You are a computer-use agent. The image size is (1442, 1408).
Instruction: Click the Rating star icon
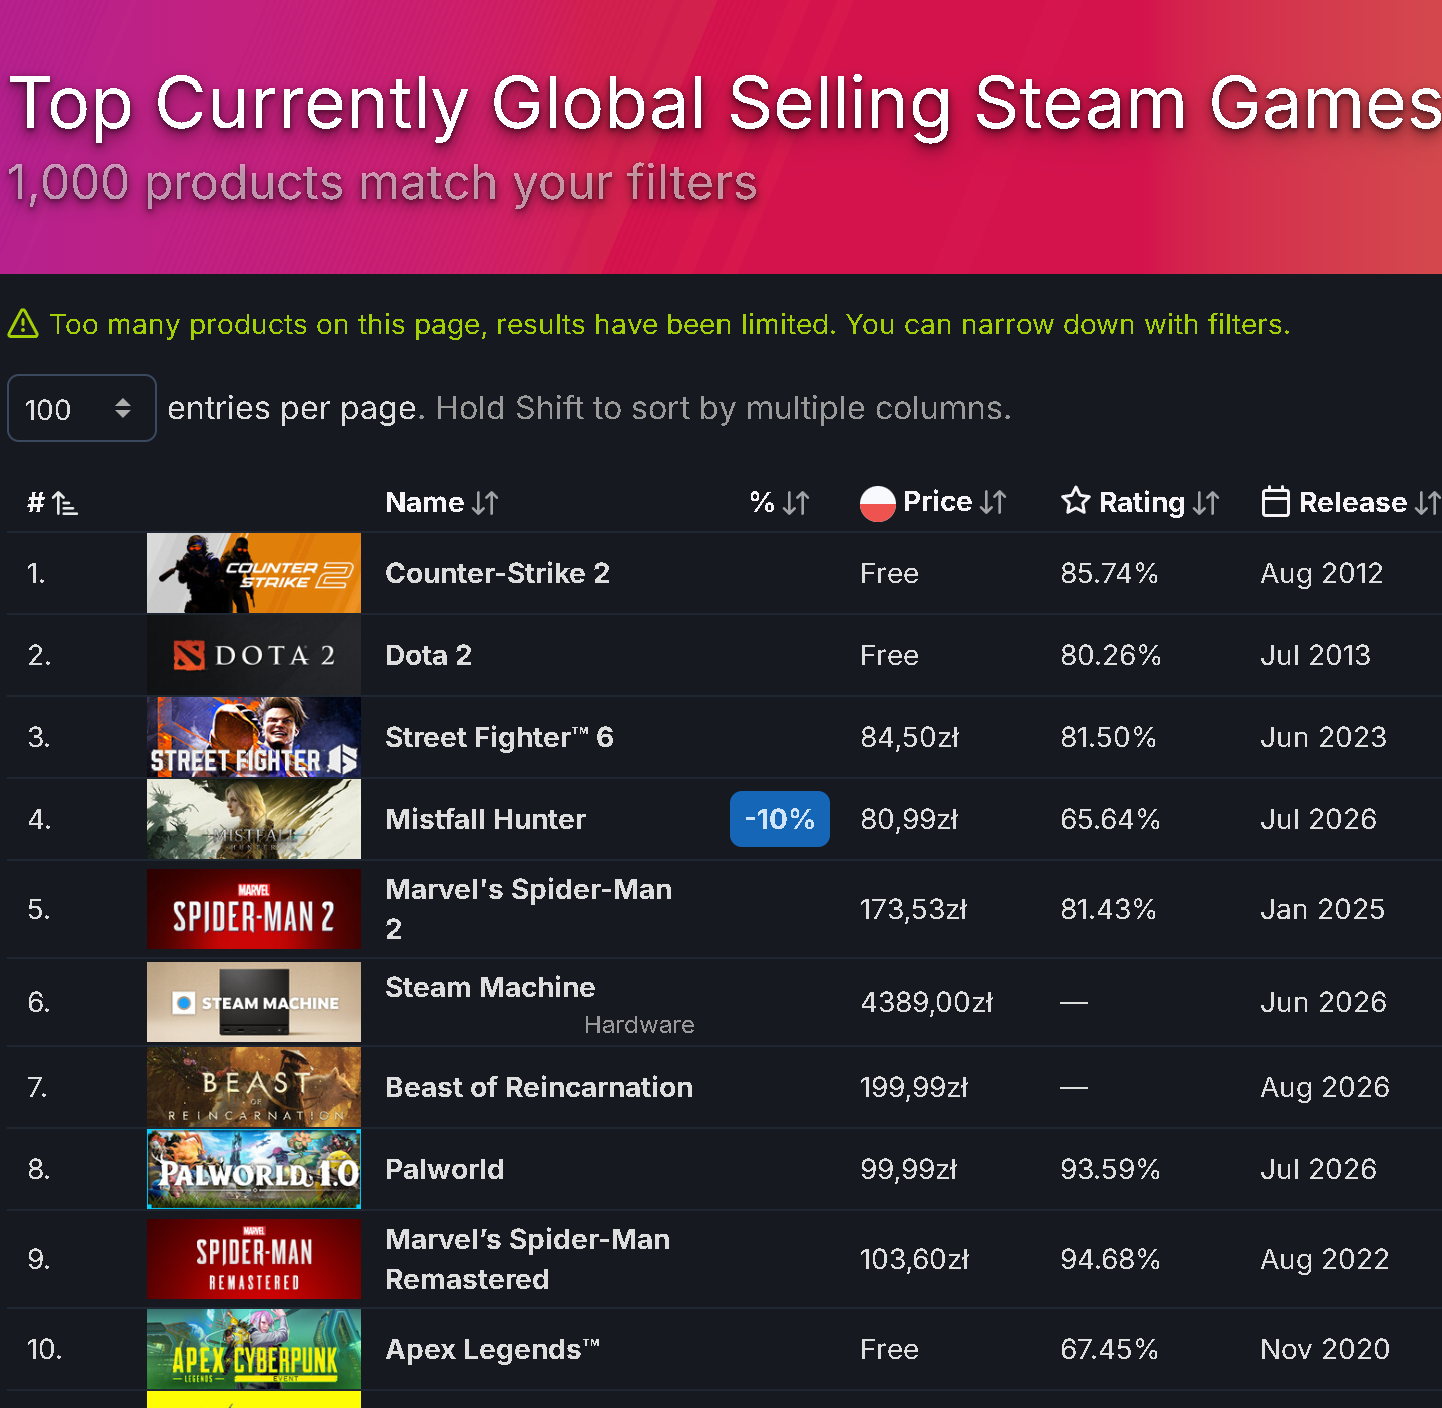click(x=1076, y=500)
